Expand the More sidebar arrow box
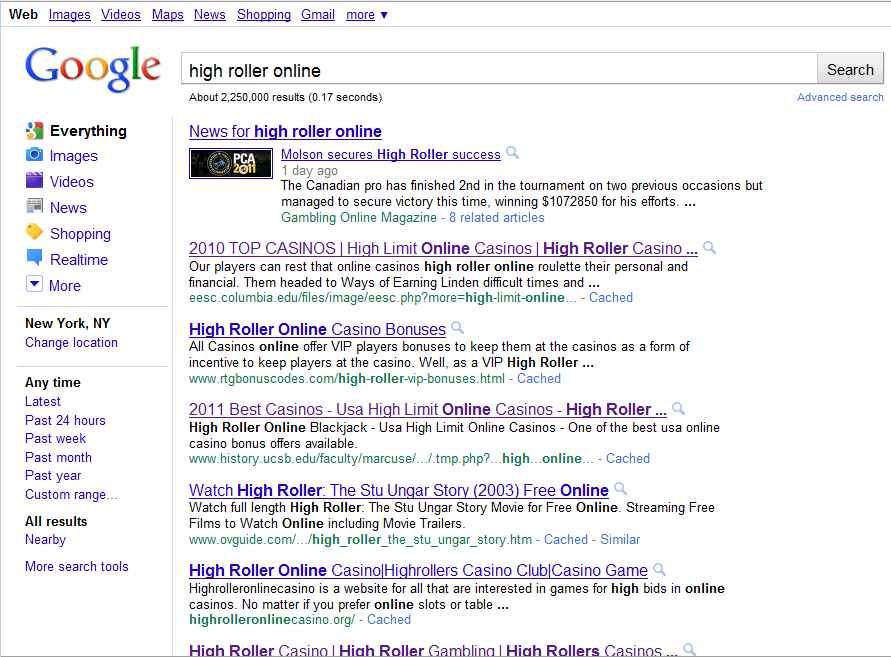The width and height of the screenshot is (891, 657). [34, 284]
